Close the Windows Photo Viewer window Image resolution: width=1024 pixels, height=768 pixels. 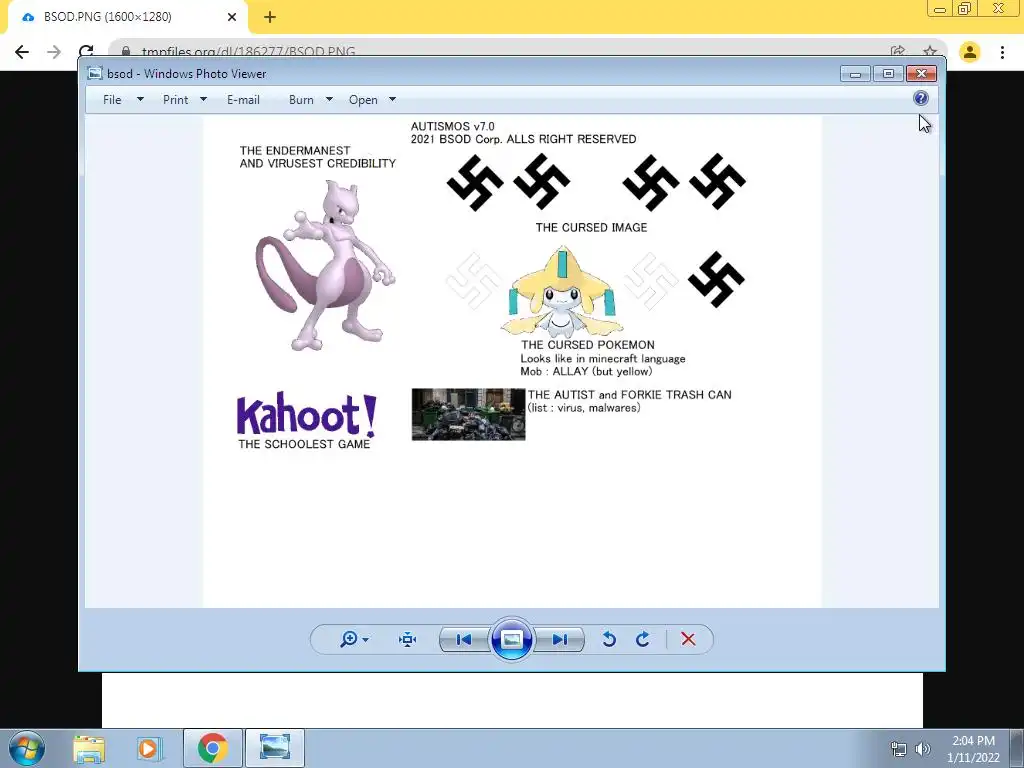coord(921,74)
